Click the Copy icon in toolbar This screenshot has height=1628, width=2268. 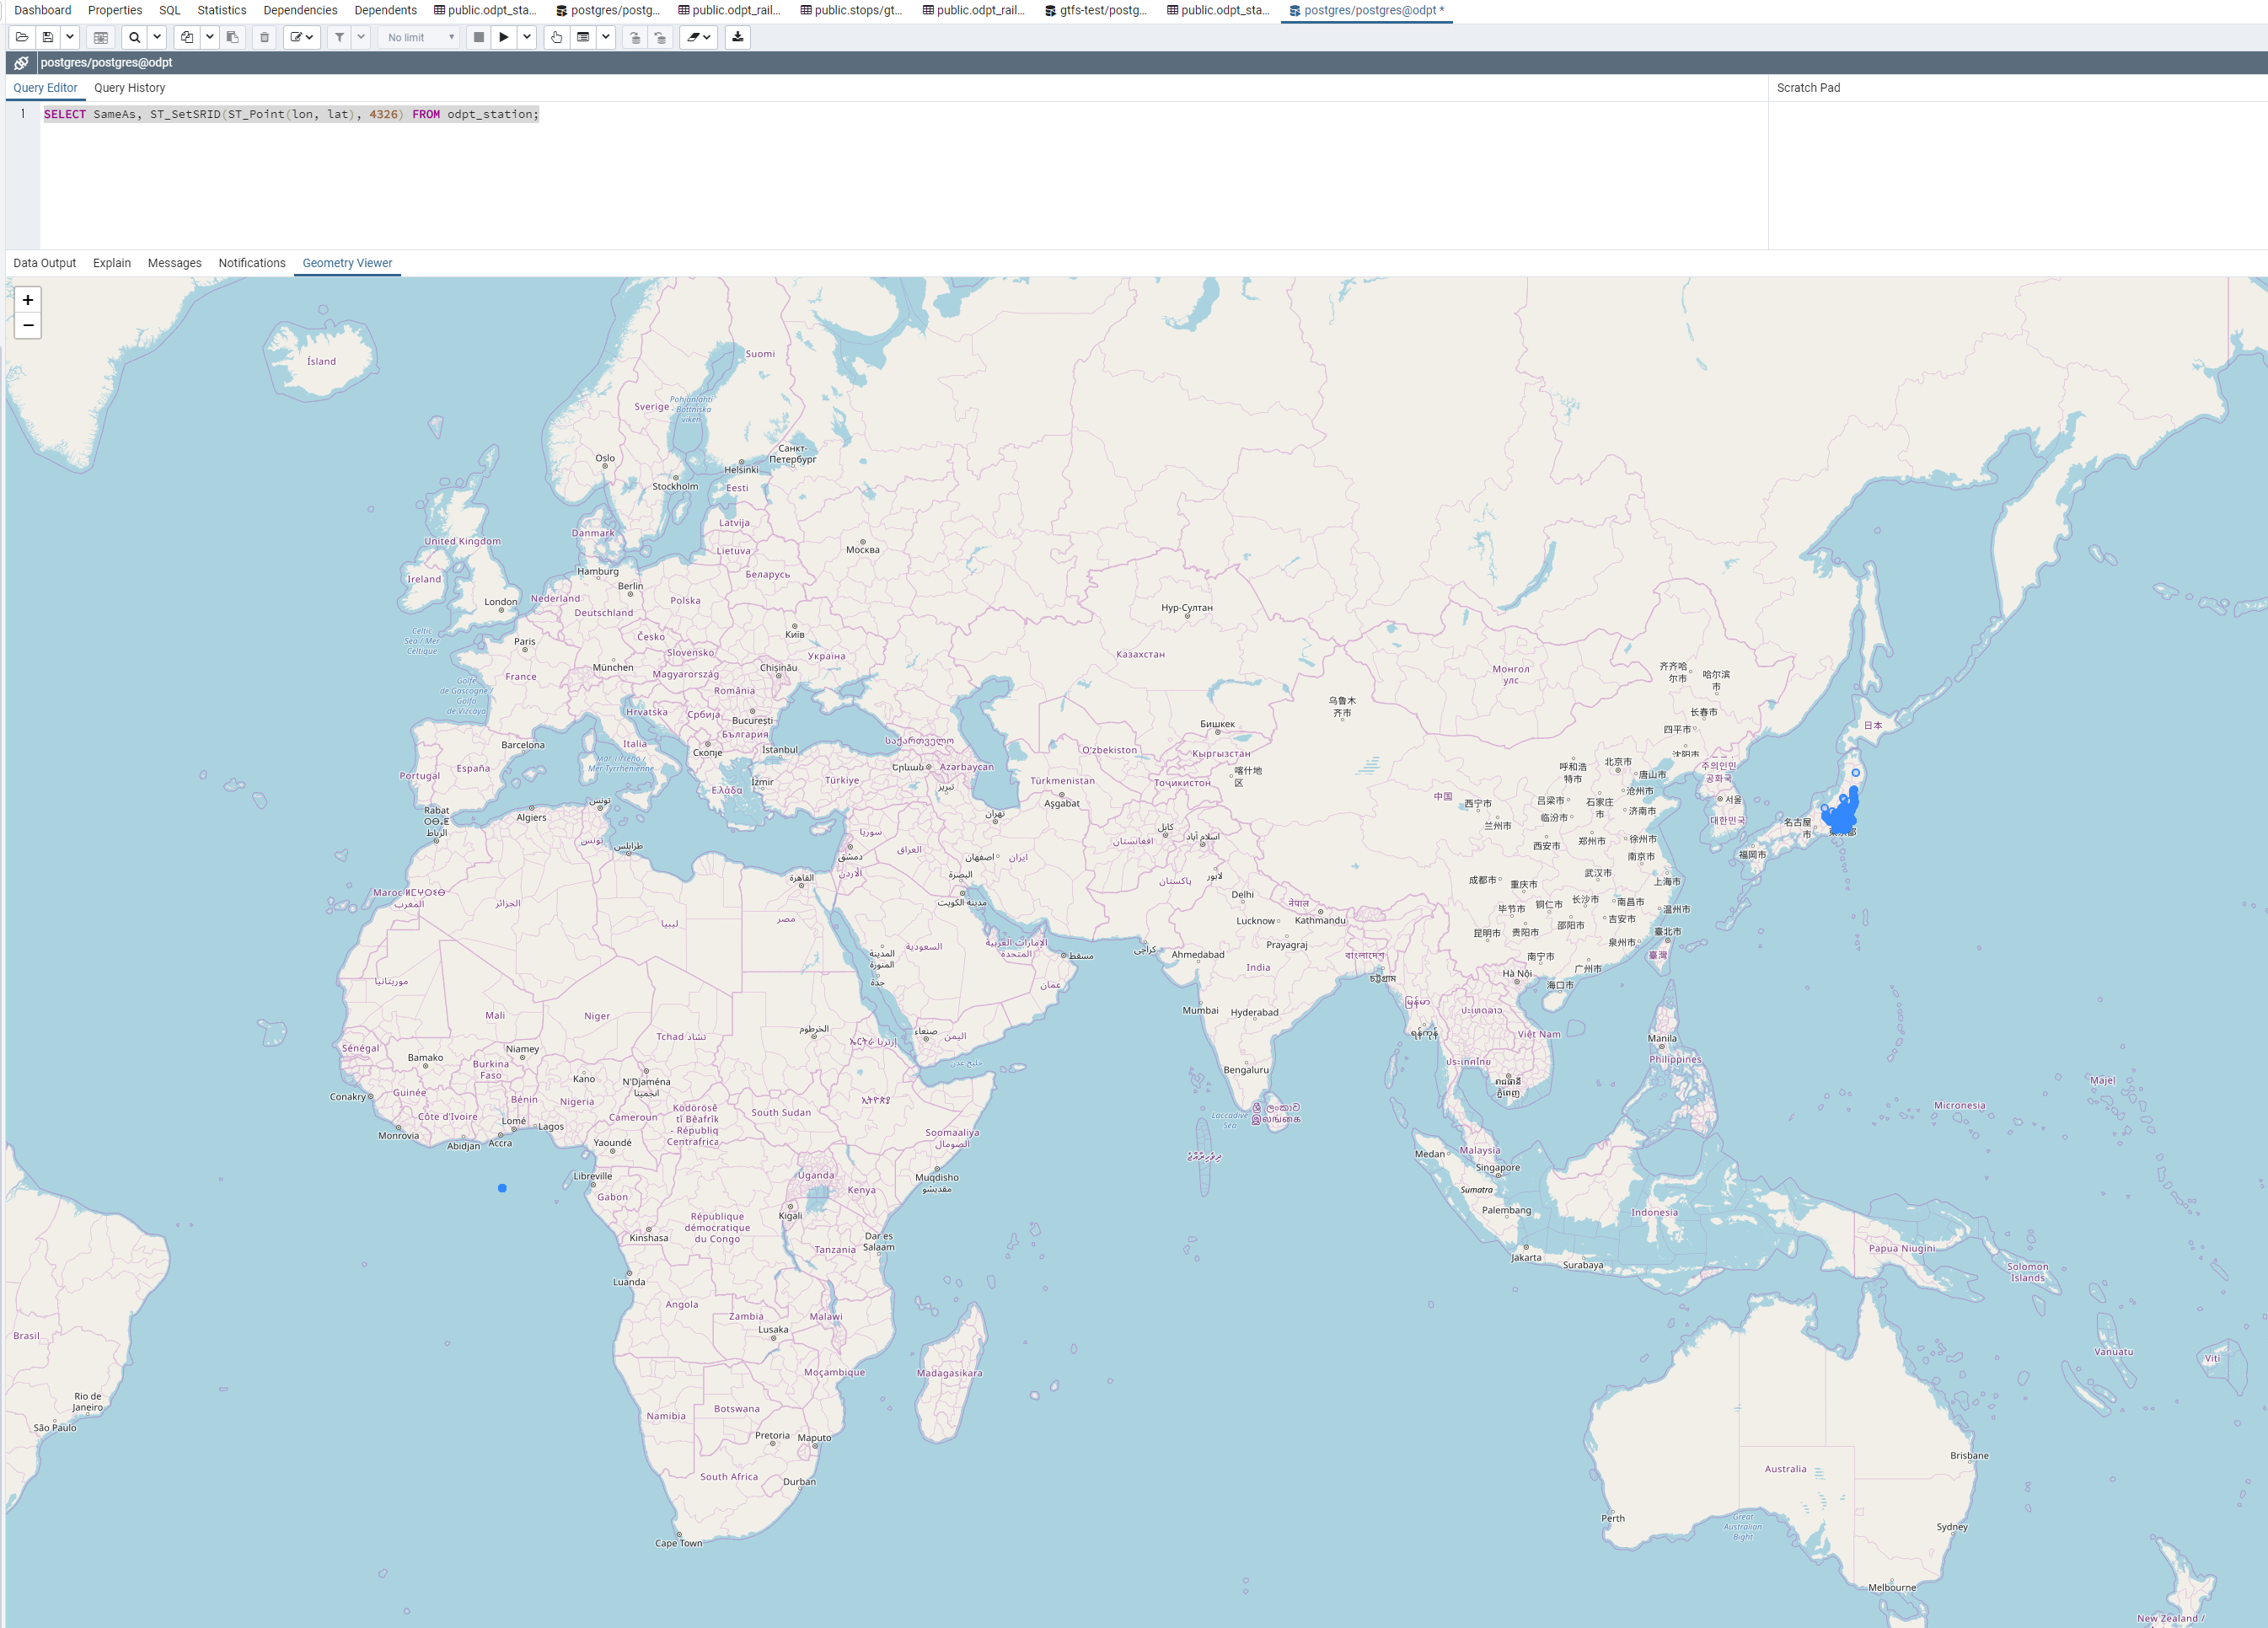coord(187,37)
